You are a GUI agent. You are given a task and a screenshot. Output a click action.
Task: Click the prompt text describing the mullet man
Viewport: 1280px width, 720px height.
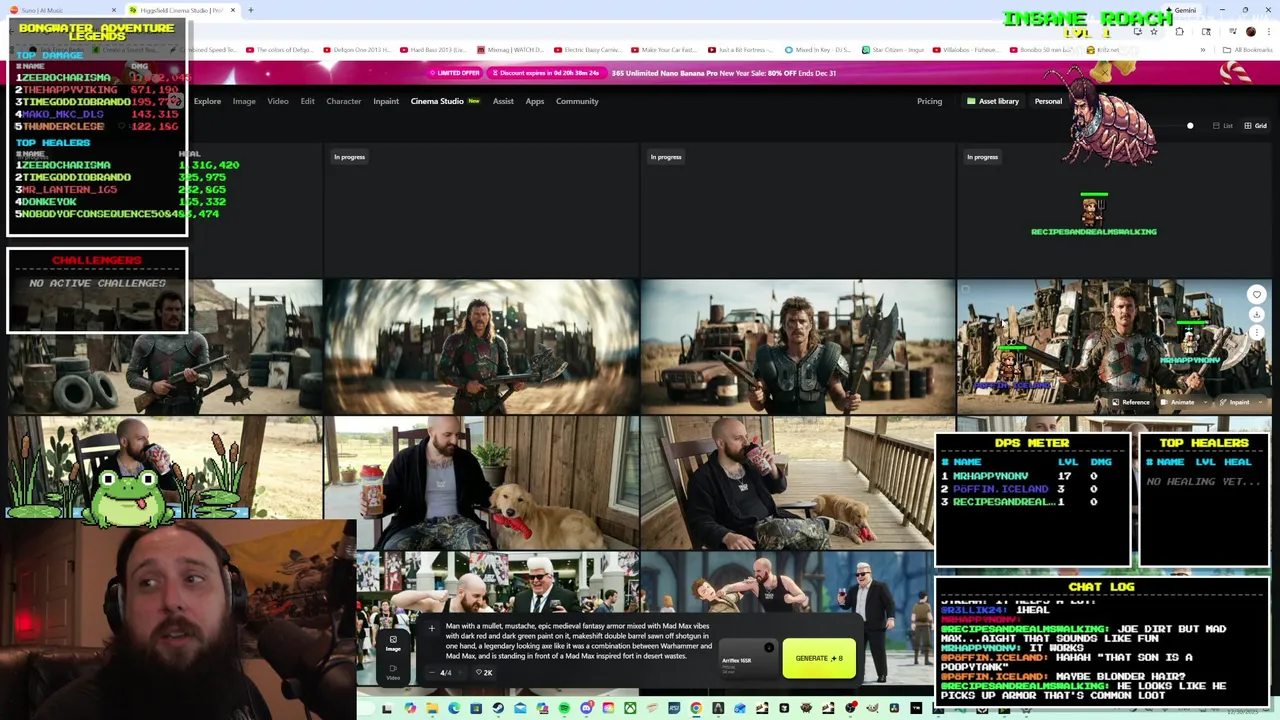tap(578, 641)
